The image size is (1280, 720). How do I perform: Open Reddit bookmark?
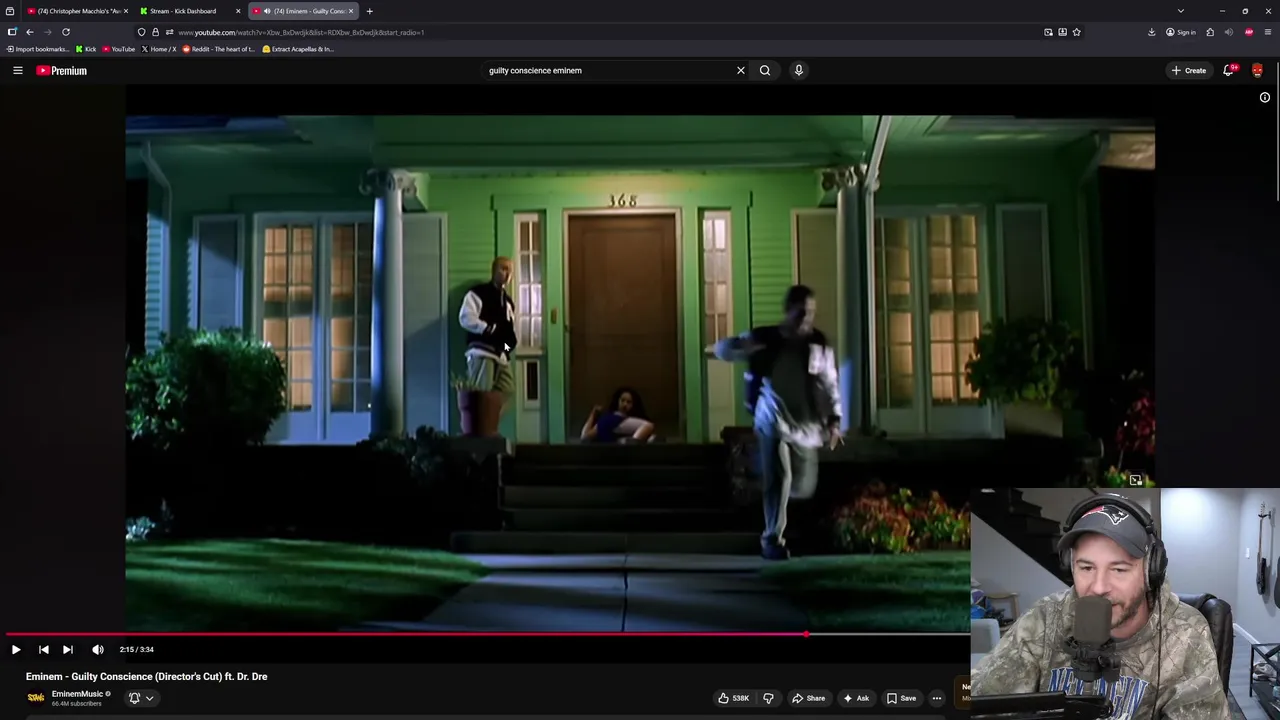[219, 49]
